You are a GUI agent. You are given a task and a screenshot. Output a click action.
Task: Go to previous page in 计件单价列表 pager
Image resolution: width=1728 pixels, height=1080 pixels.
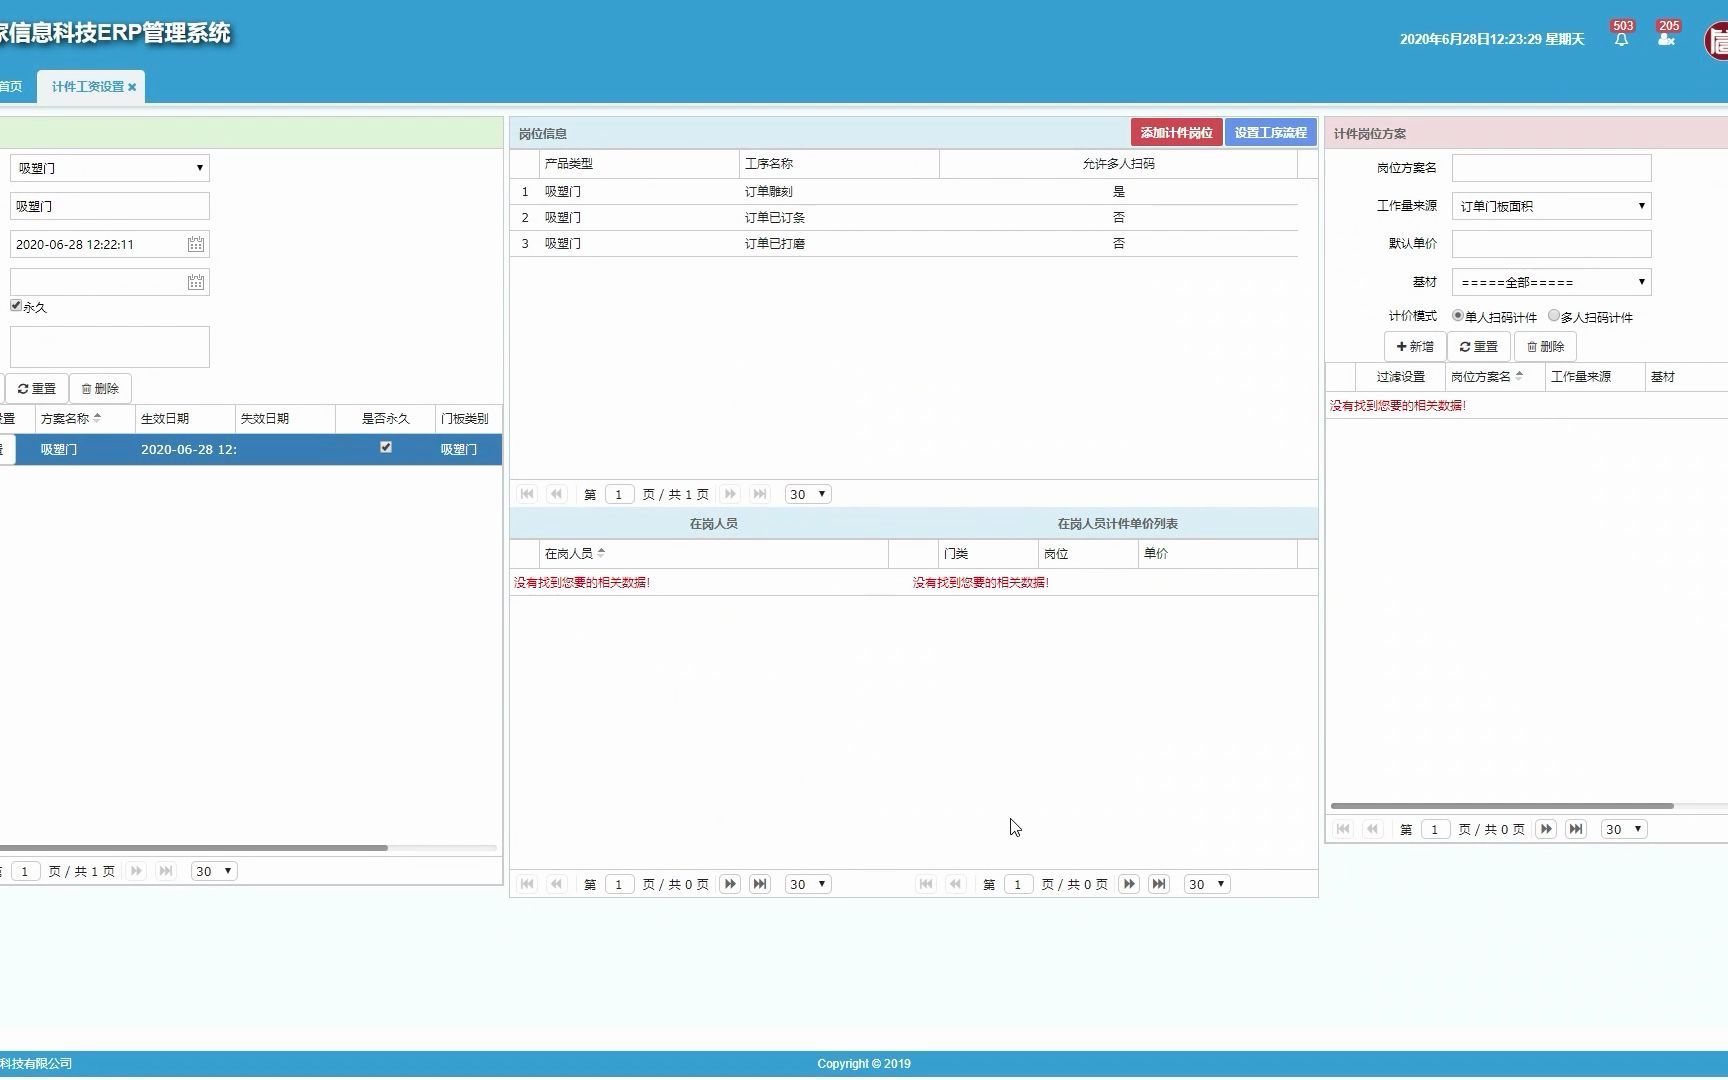click(956, 884)
